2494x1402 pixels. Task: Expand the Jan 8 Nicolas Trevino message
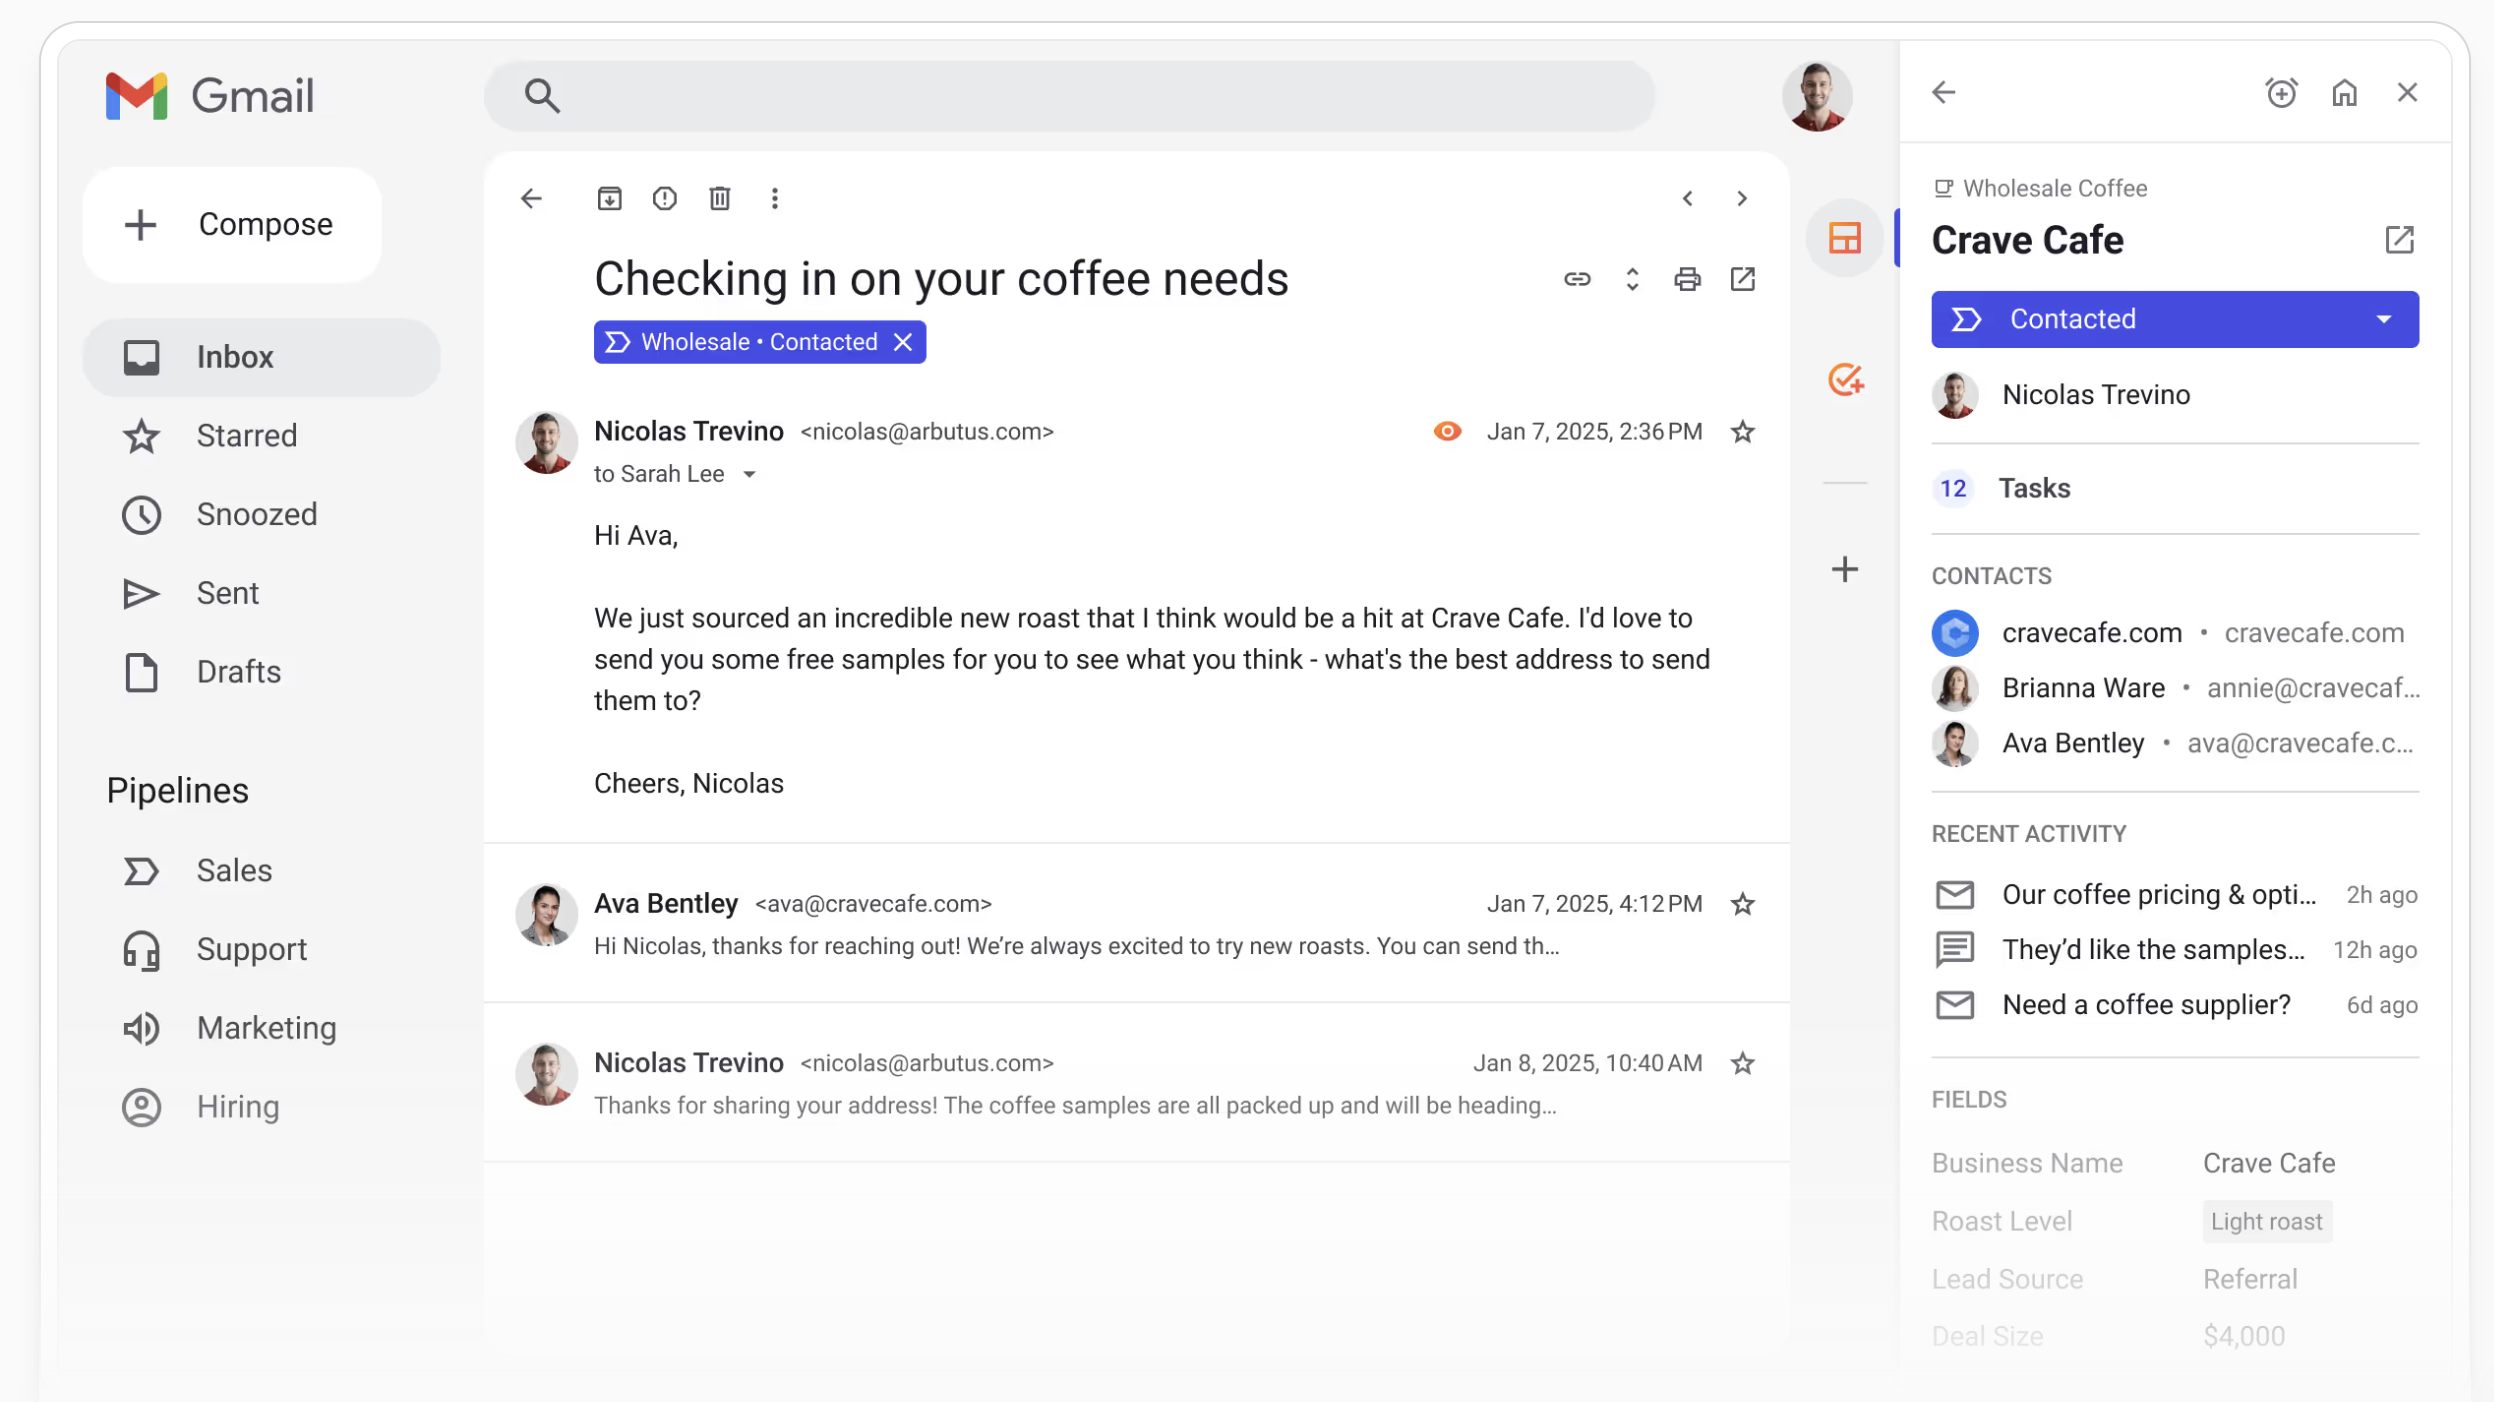[x=1135, y=1082]
